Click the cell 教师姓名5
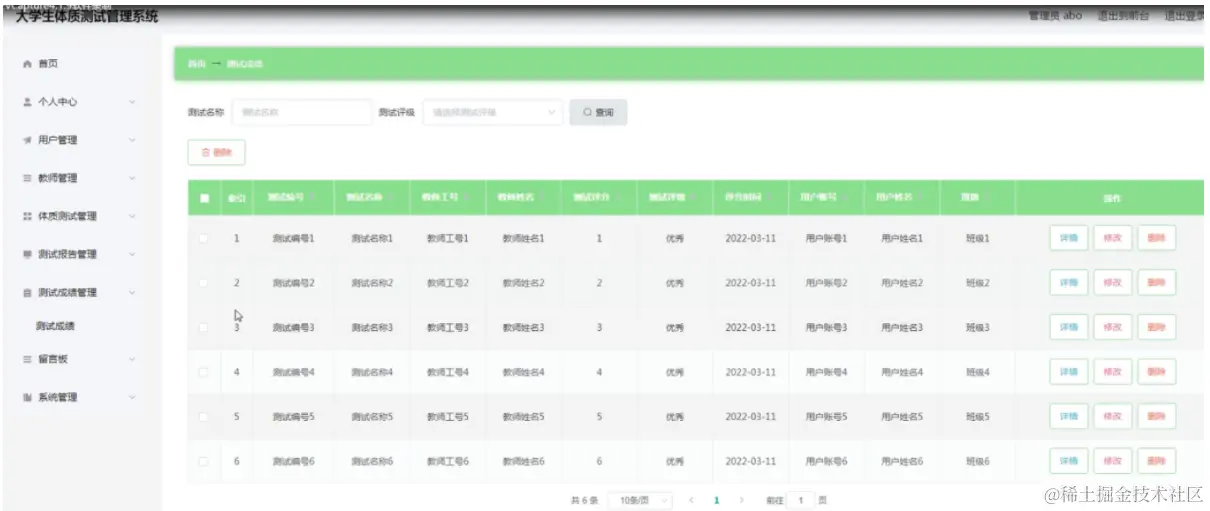Screen dimensions: 1210x511 click(x=523, y=416)
